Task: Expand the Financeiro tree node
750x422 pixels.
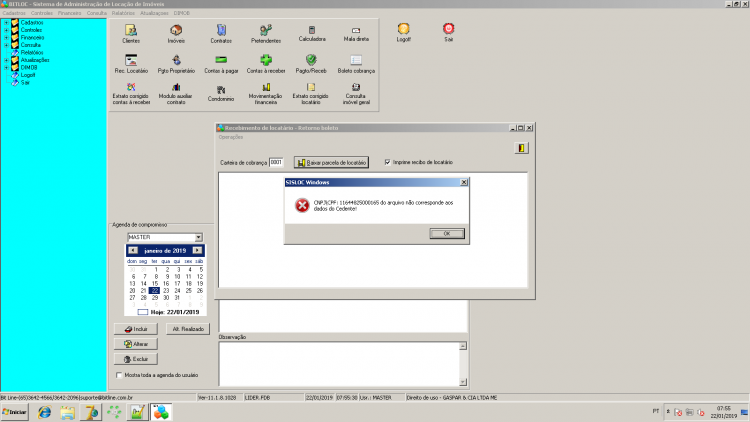Action: point(6,37)
